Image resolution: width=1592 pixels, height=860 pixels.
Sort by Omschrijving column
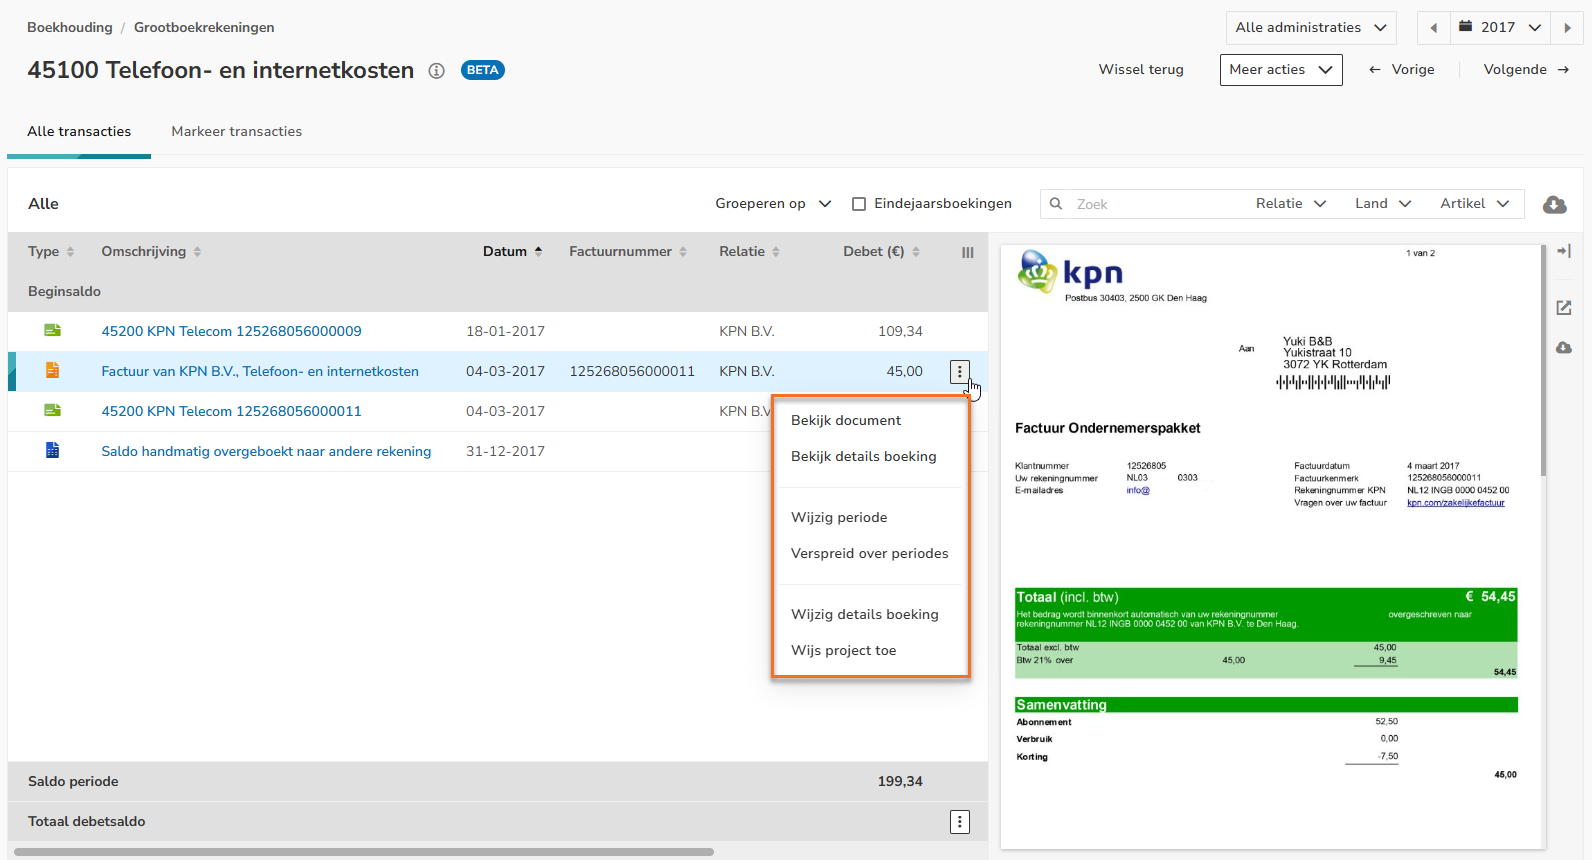(x=151, y=252)
